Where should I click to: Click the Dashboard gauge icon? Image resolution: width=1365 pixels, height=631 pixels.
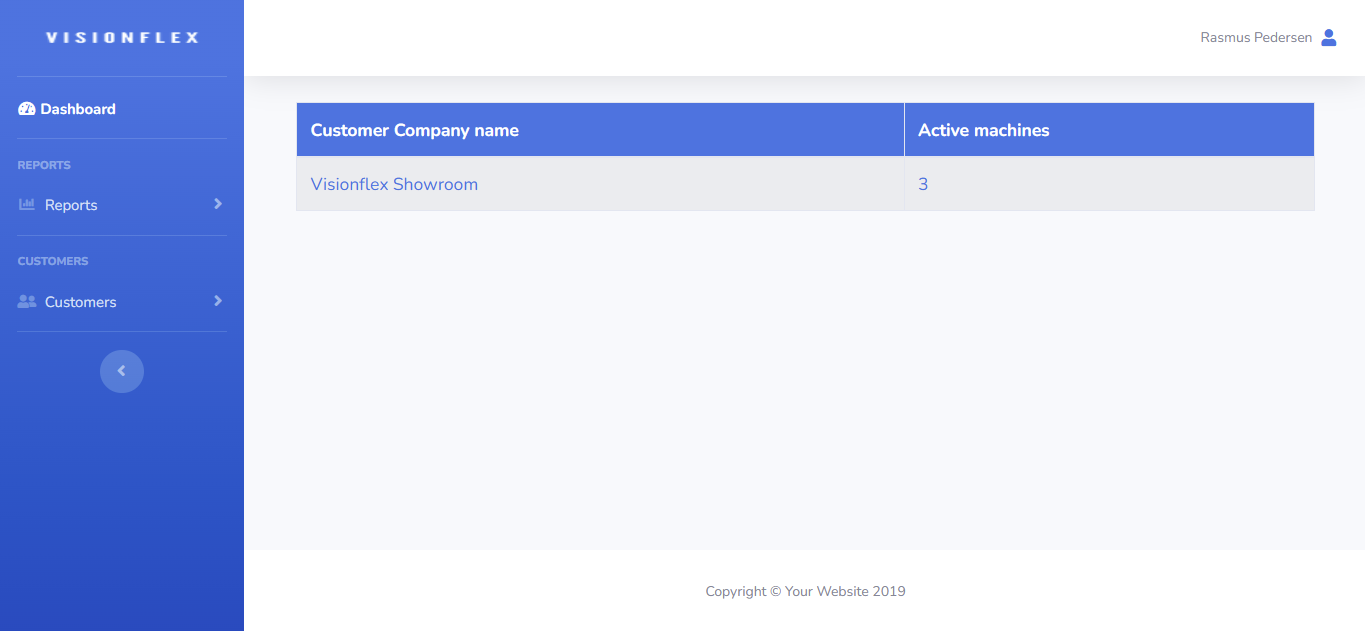click(x=27, y=109)
